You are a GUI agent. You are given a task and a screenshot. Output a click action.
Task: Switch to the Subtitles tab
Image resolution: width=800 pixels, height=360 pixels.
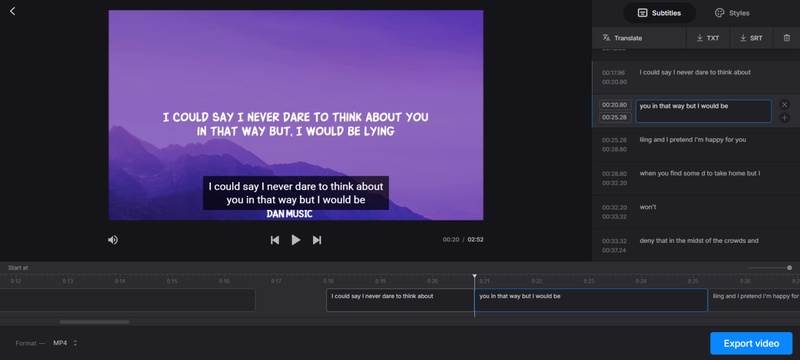(x=659, y=13)
